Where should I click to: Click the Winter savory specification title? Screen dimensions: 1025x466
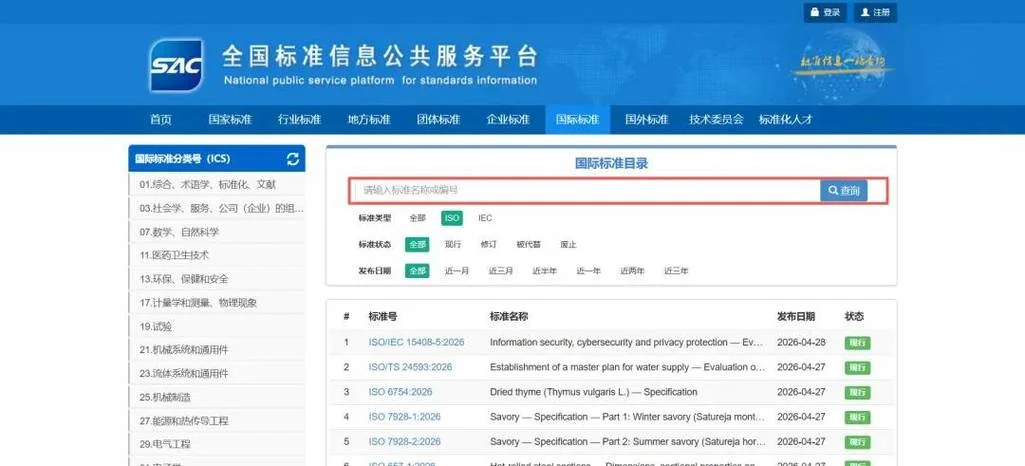[x=628, y=416]
